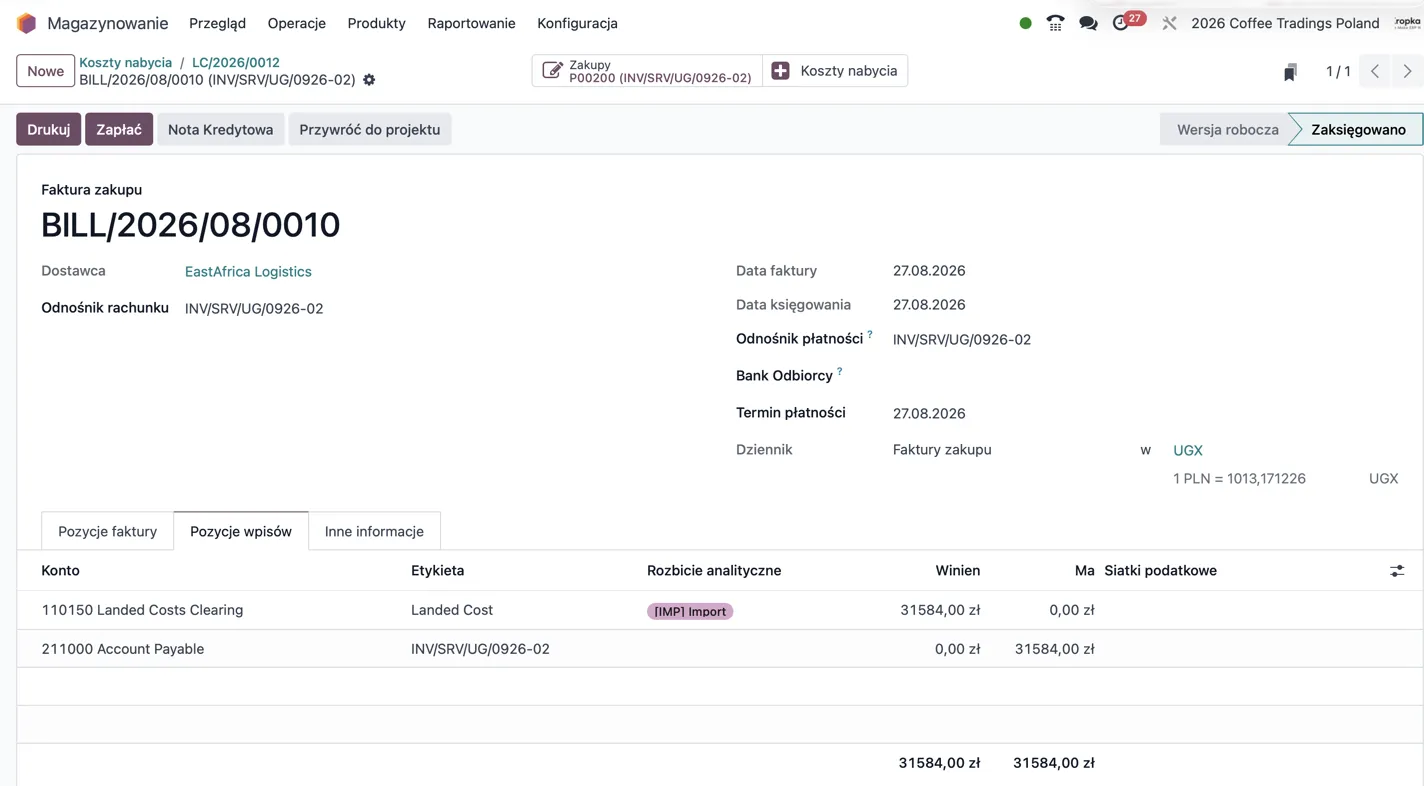
Task: Click the 110150 Landed Costs Clearing account row
Action: pyautogui.click(x=720, y=610)
